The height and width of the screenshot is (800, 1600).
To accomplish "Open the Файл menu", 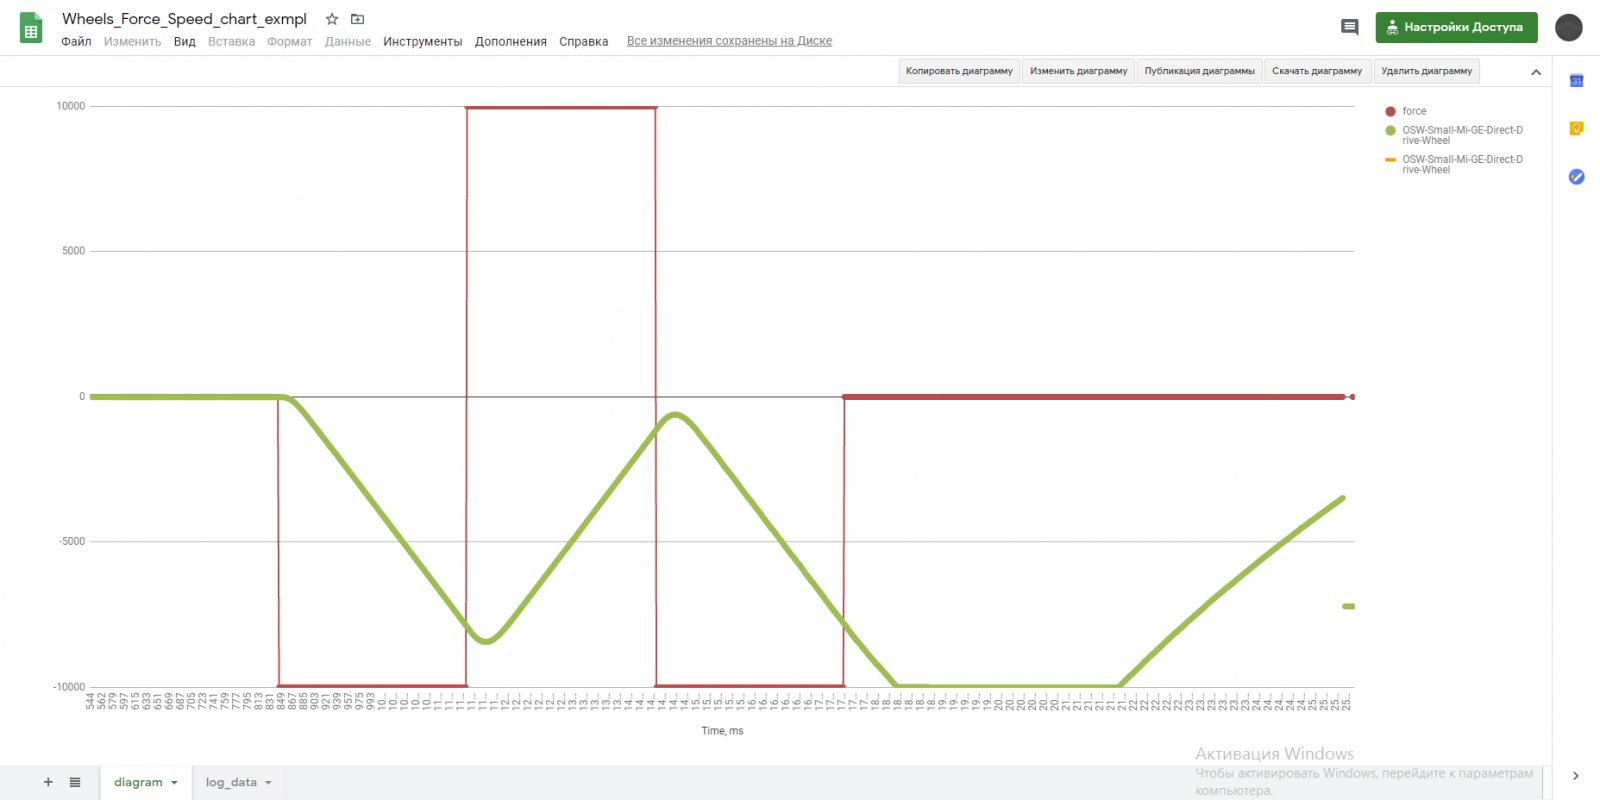I will [76, 42].
